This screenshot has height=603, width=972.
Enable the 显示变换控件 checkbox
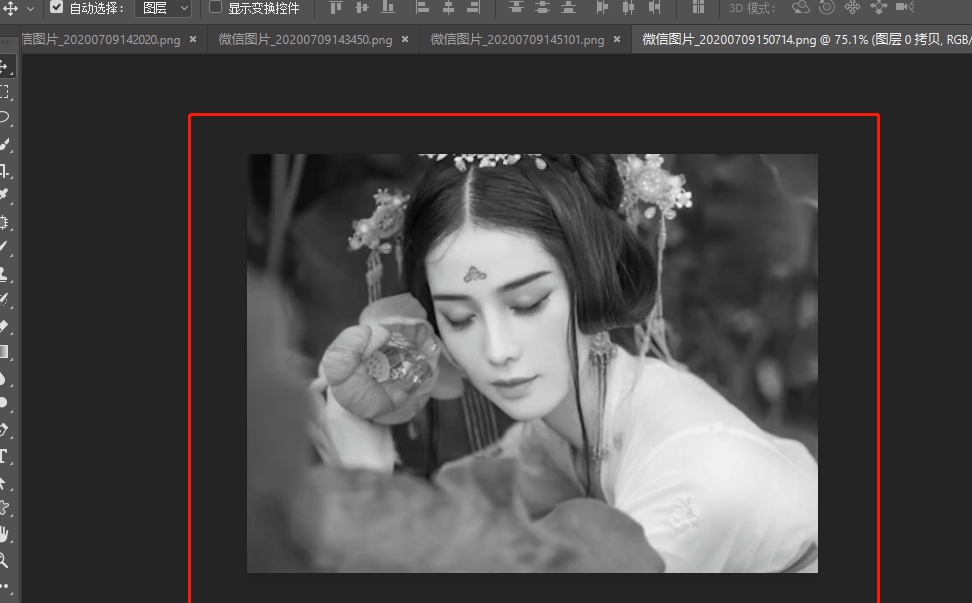tap(215, 7)
